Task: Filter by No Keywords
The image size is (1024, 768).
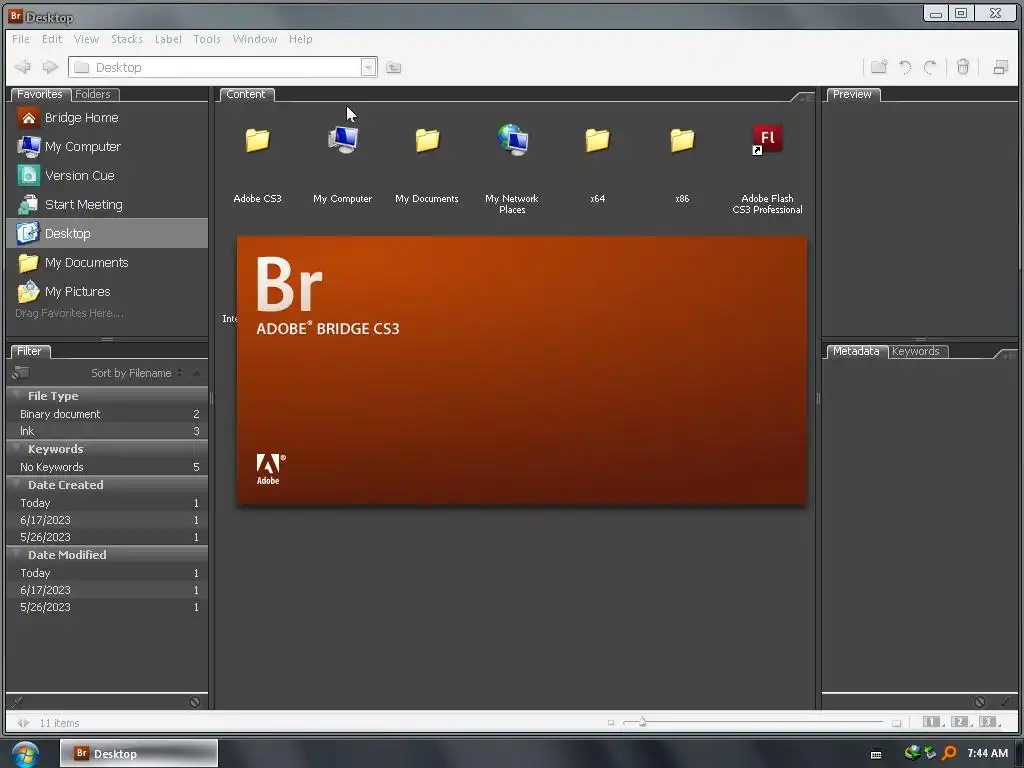Action: (x=107, y=467)
